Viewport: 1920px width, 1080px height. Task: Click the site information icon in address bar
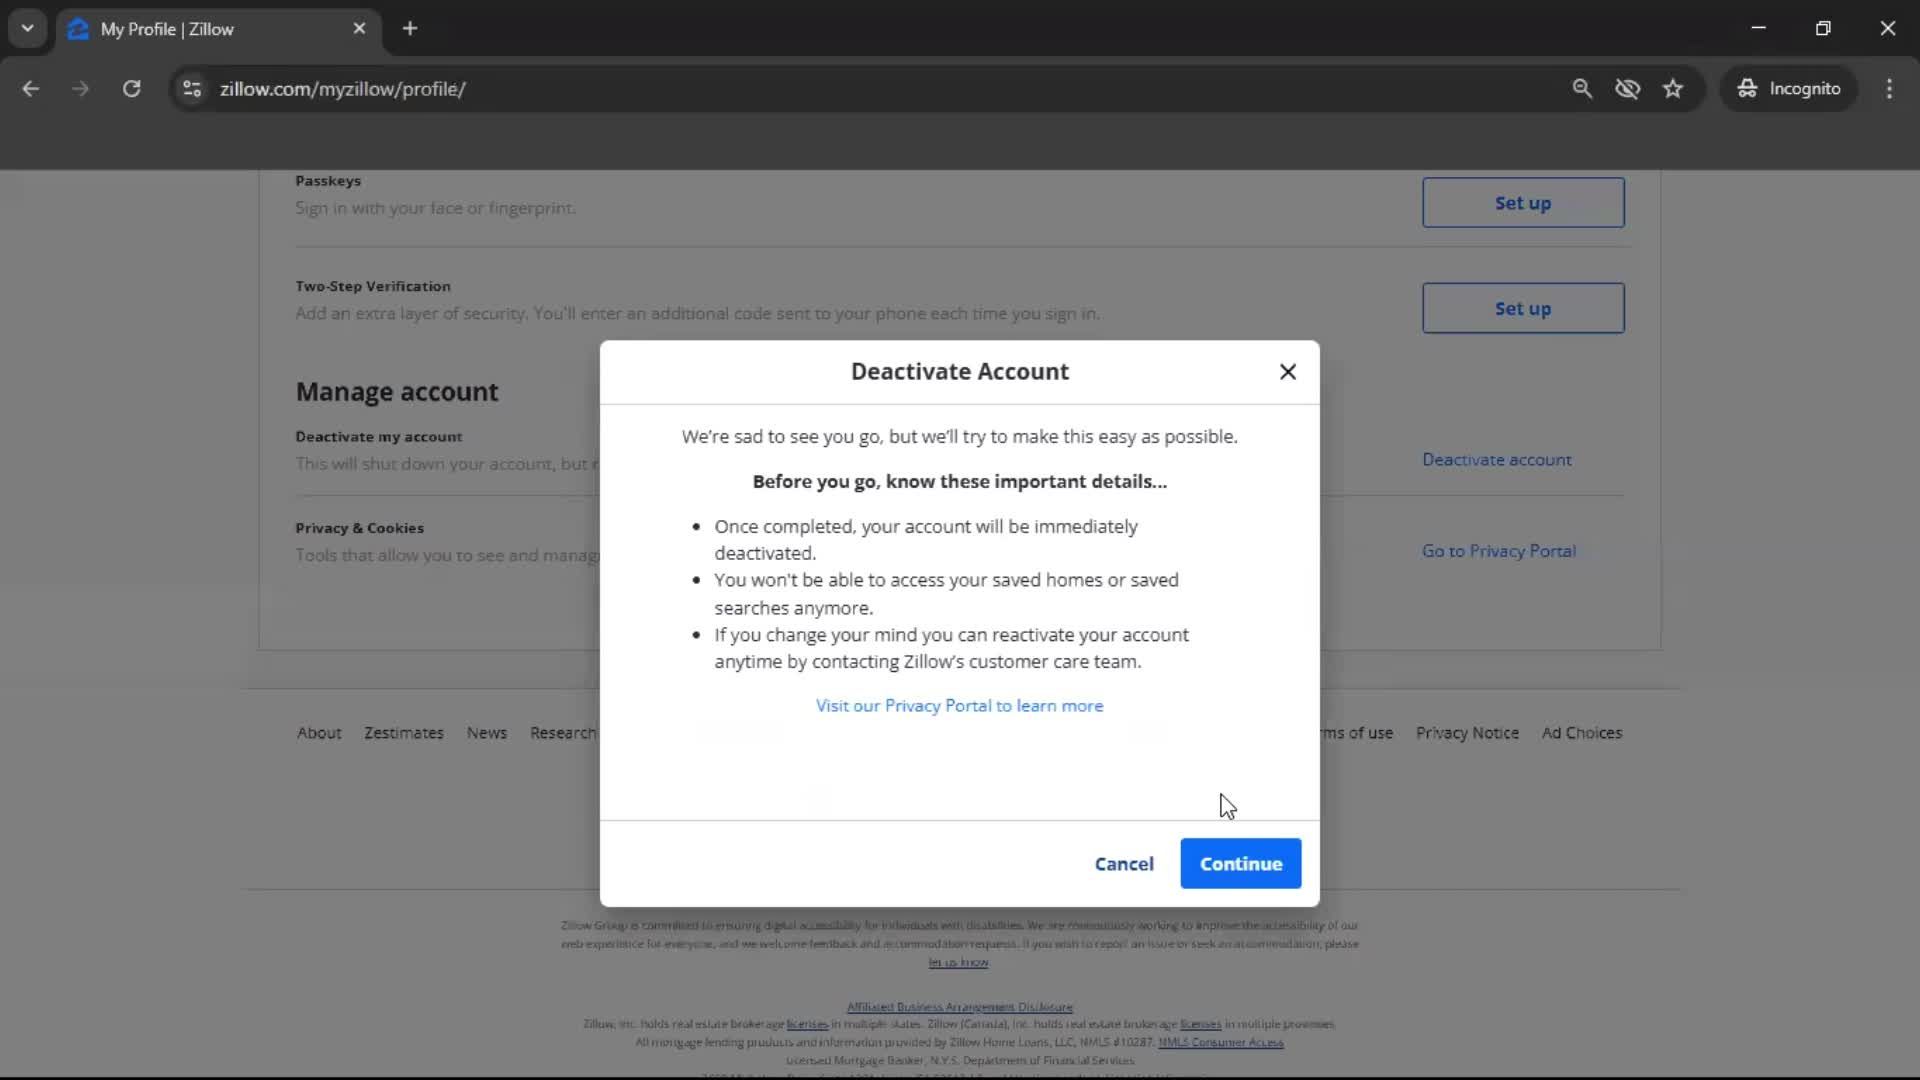(191, 89)
